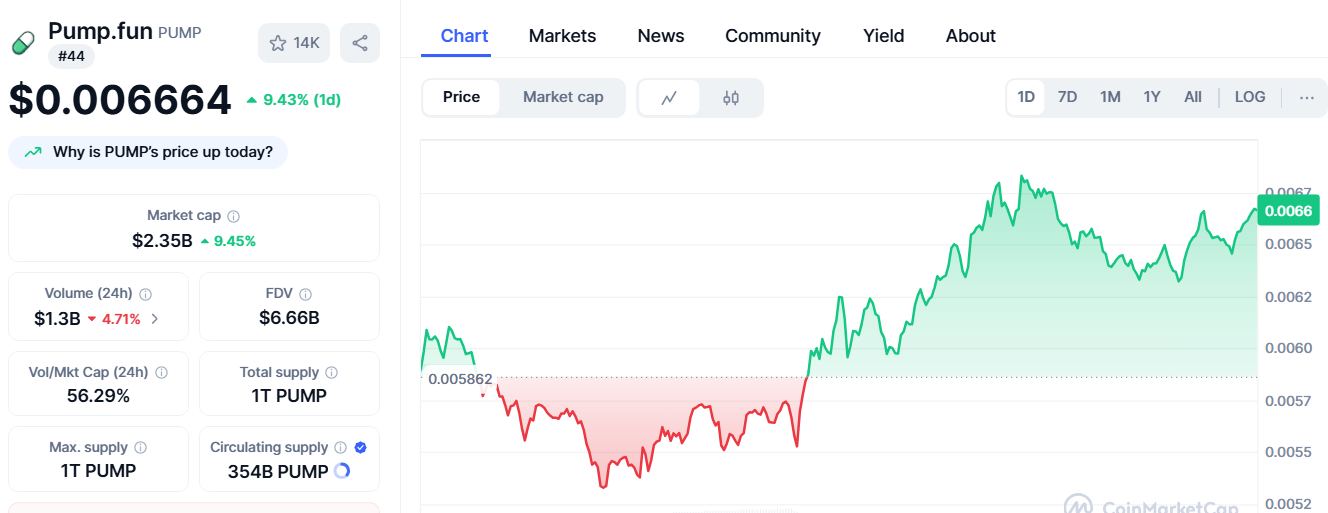Set chart range to All
Viewport: 1328px width, 513px height.
coord(1193,97)
